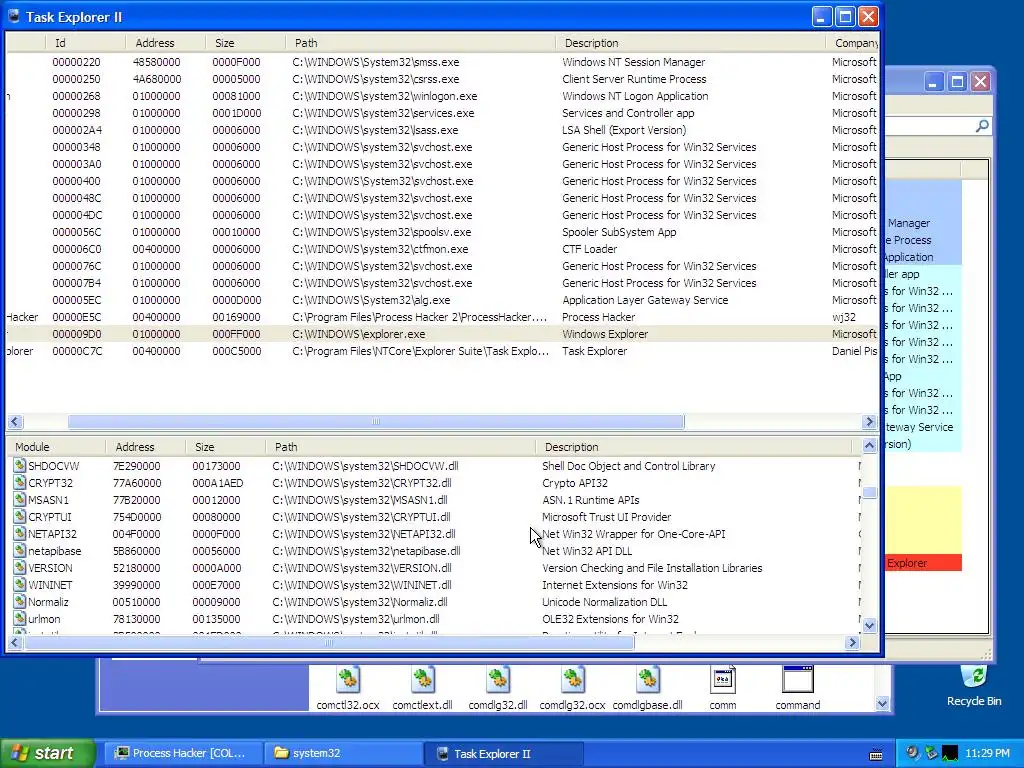The width and height of the screenshot is (1024, 768).
Task: Click the clock showing 11:29 PM
Action: coord(987,754)
